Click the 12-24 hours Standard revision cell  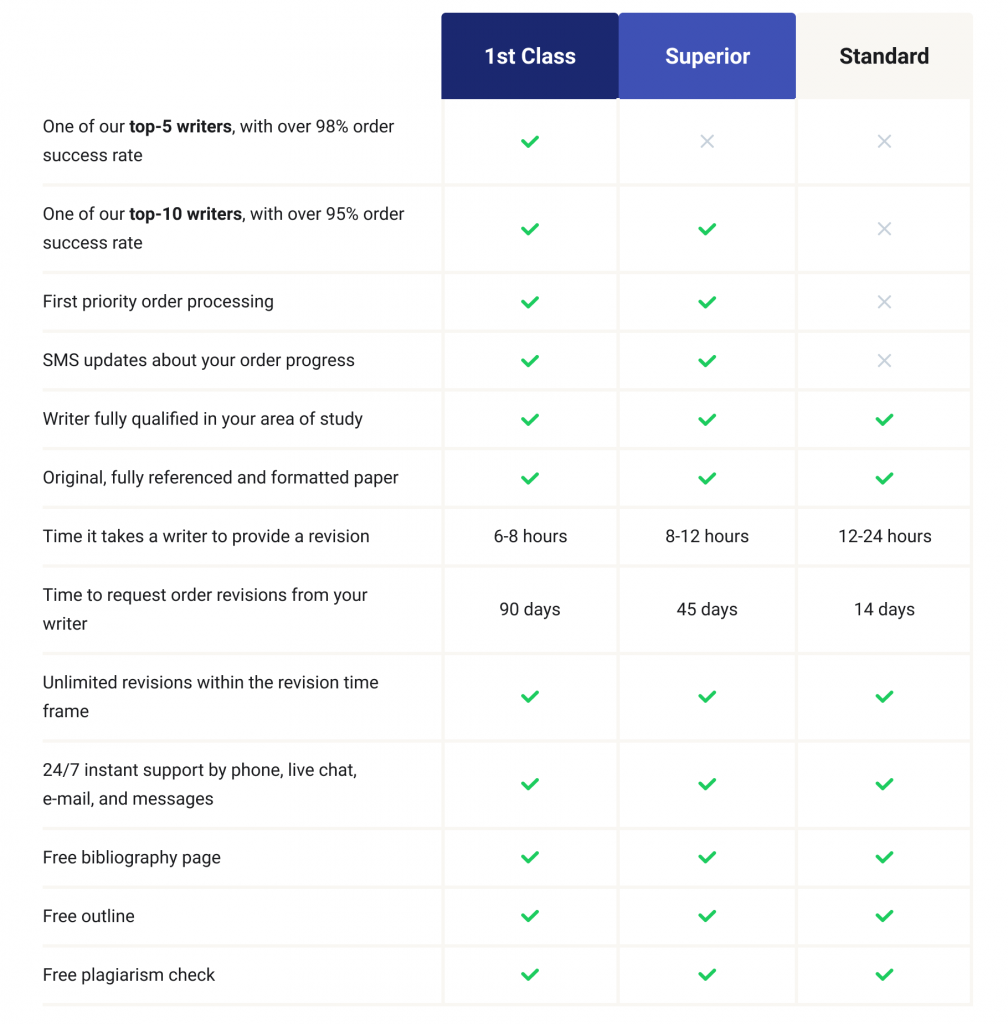[884, 537]
